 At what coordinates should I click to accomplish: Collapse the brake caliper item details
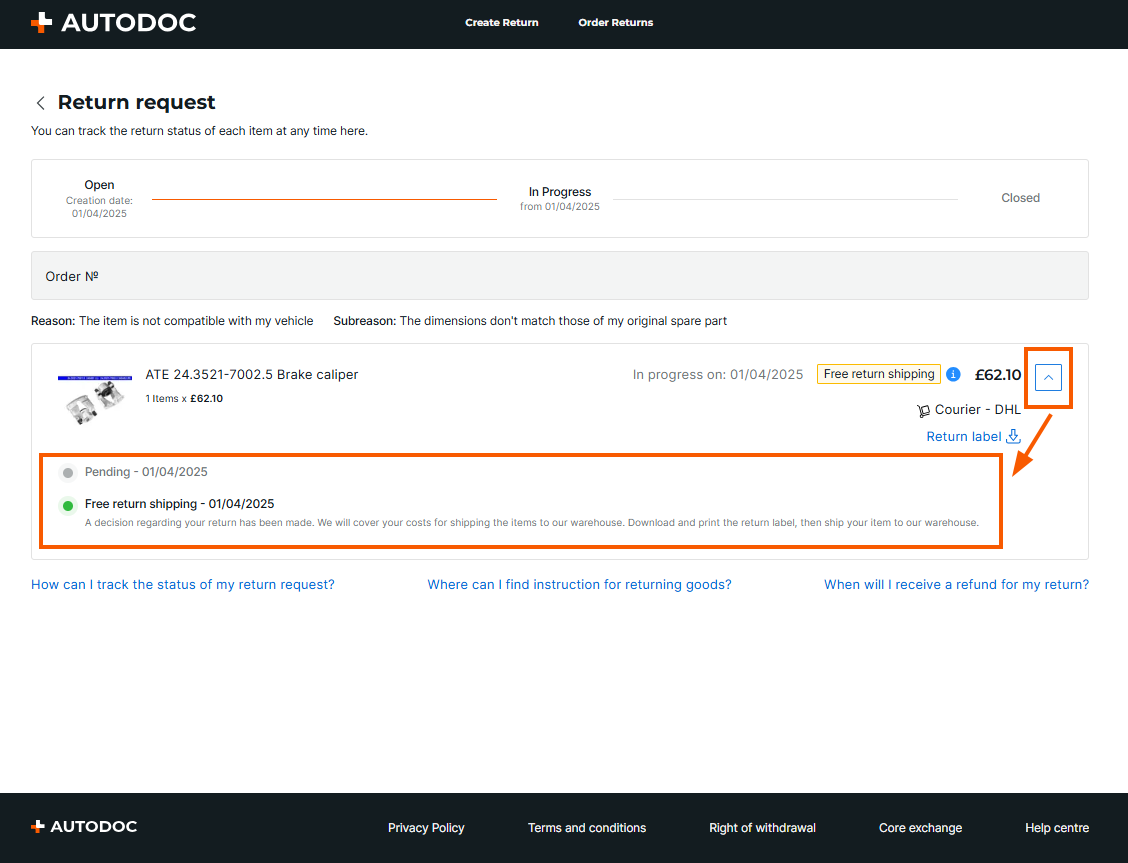[1048, 377]
